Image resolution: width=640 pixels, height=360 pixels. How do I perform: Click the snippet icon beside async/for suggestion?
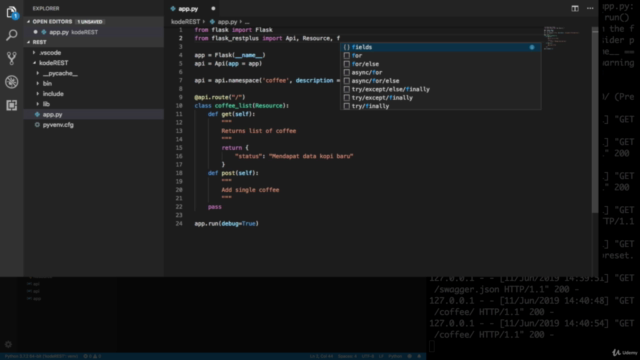click(x=347, y=73)
